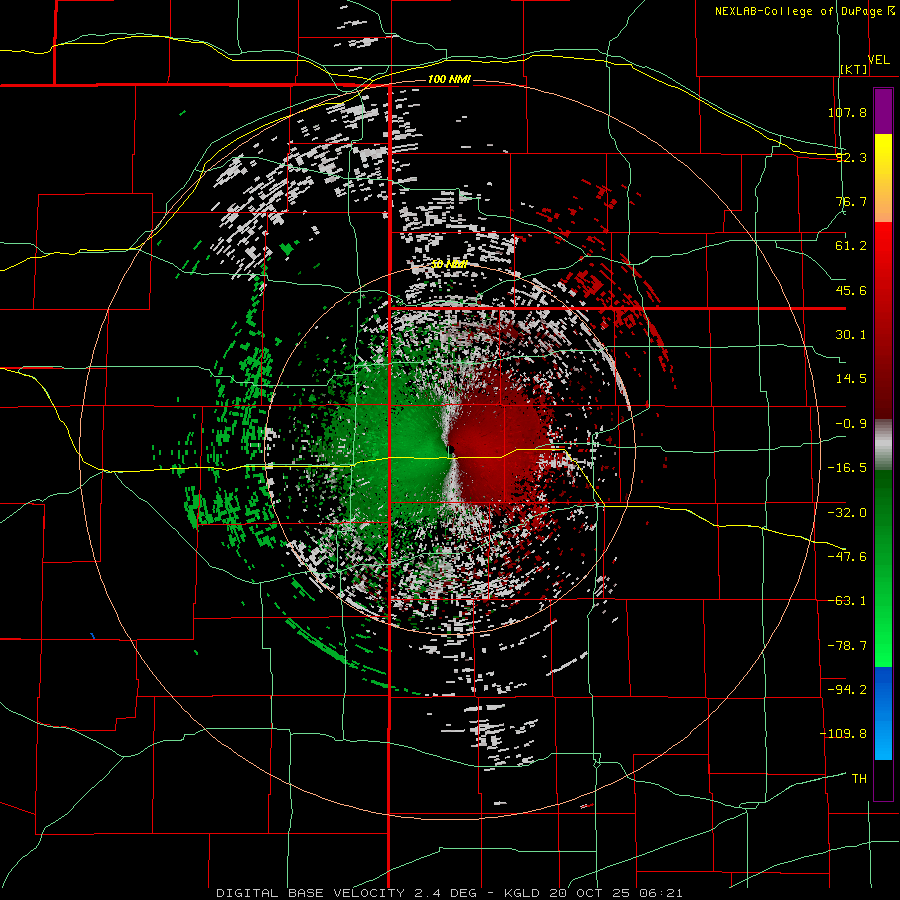Pick the black TH segment of color bar
This screenshot has width=900, height=900.
coord(883,779)
